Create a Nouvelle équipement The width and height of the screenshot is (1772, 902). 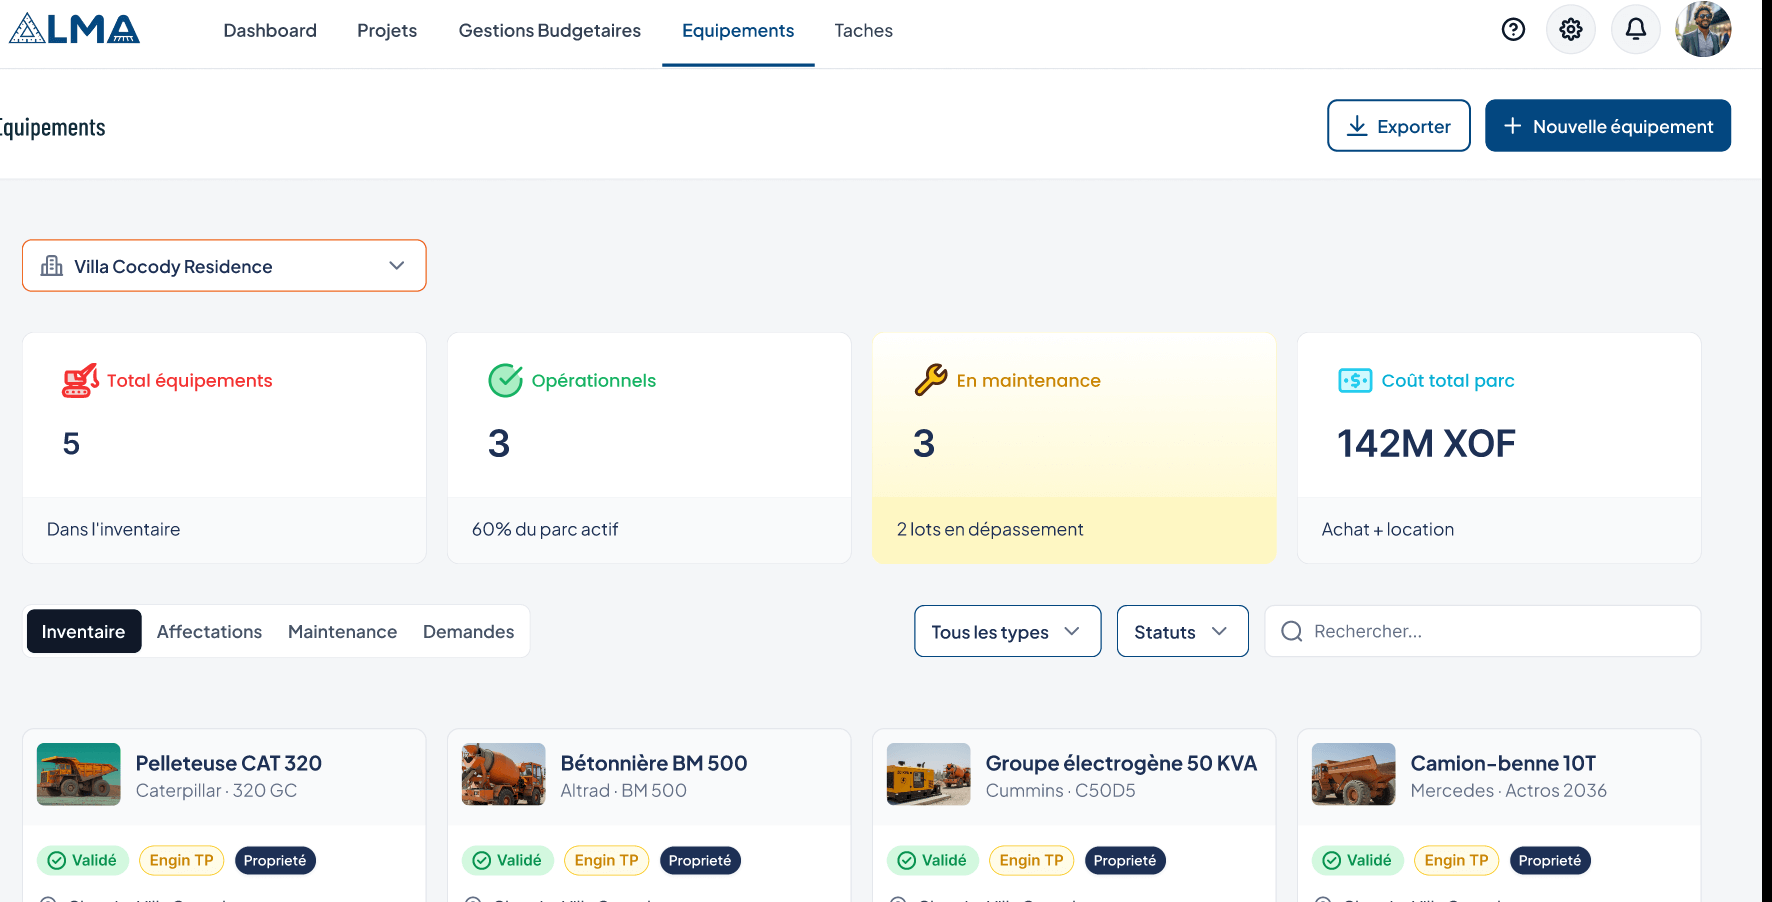pyautogui.click(x=1607, y=125)
